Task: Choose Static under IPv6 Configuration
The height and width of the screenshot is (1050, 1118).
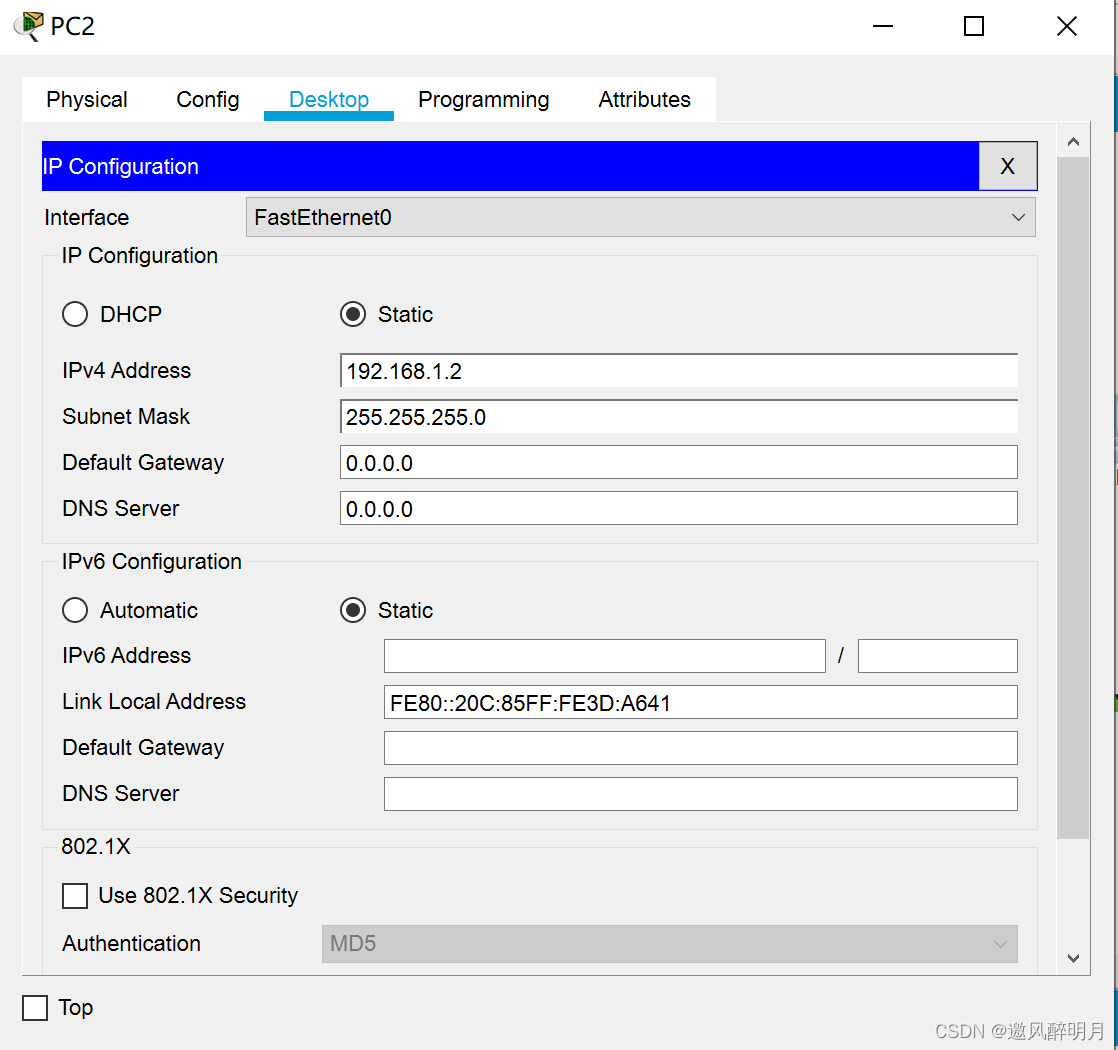Action: (x=353, y=610)
